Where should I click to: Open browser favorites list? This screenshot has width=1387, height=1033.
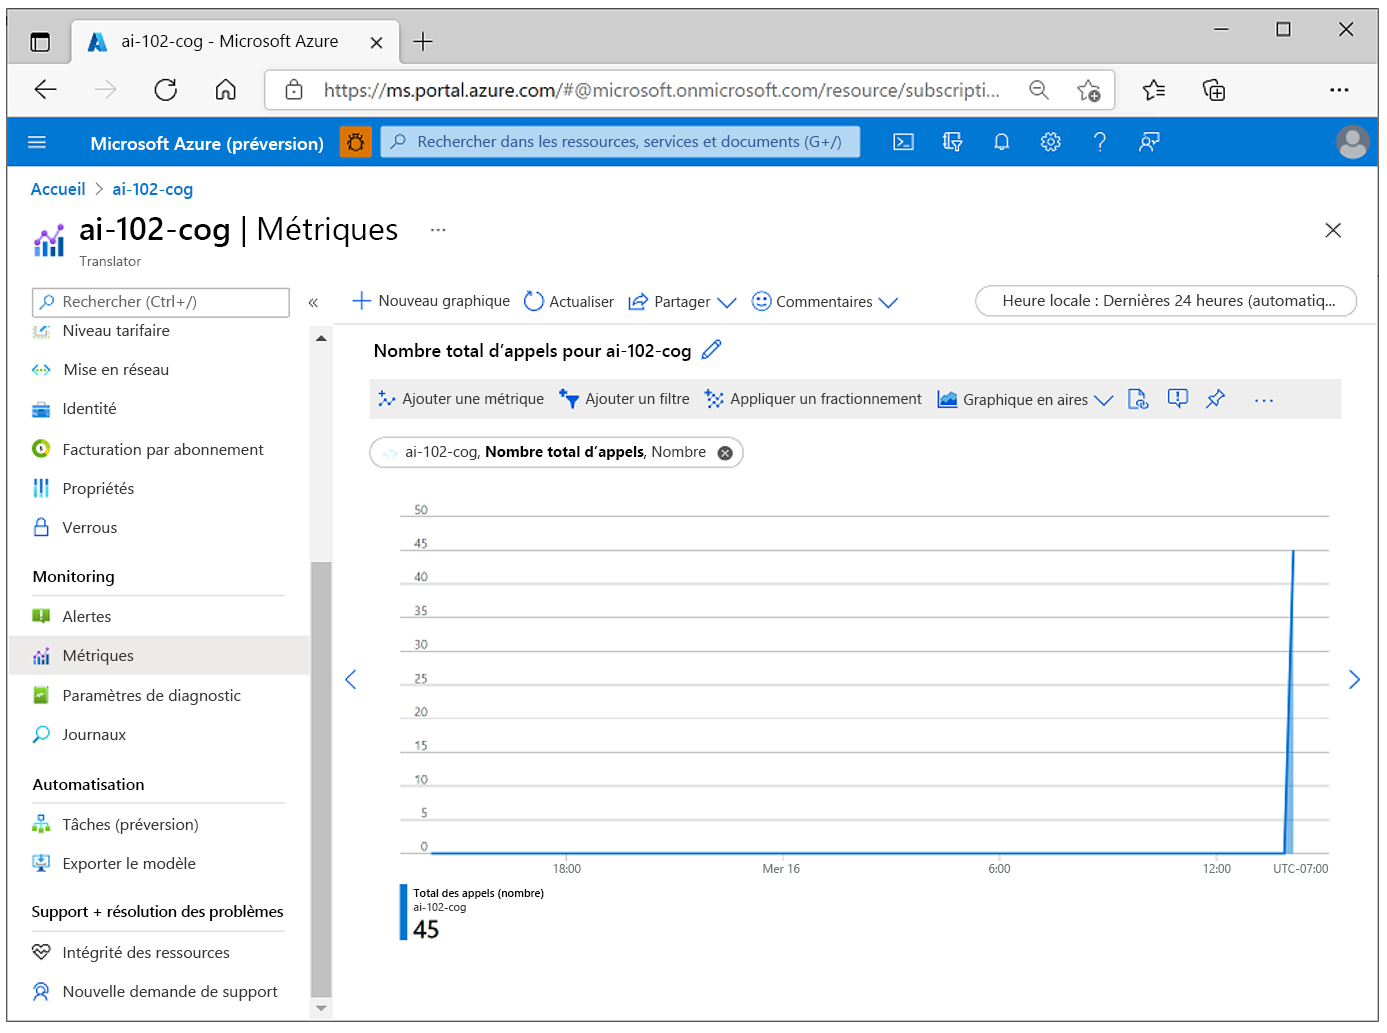click(x=1154, y=90)
